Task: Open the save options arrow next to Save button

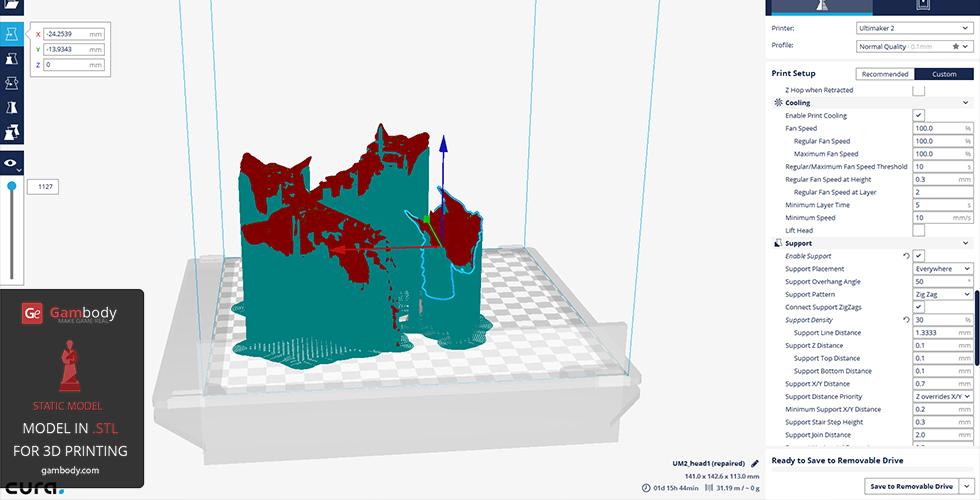Action: tap(966, 486)
